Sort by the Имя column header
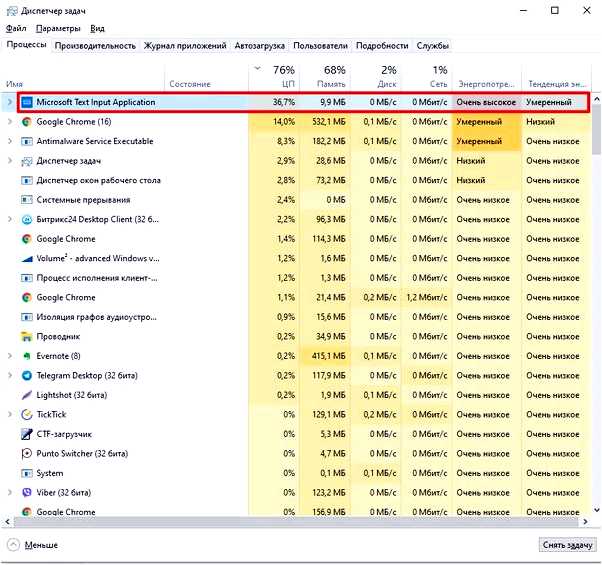 tap(83, 77)
